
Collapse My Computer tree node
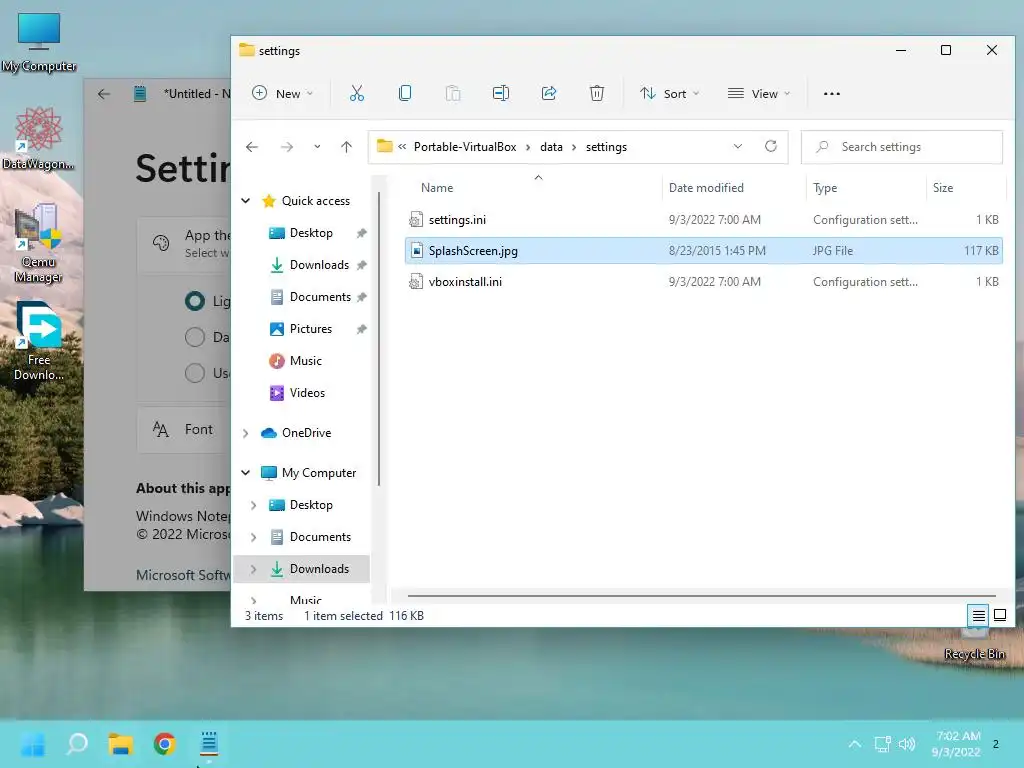[246, 472]
